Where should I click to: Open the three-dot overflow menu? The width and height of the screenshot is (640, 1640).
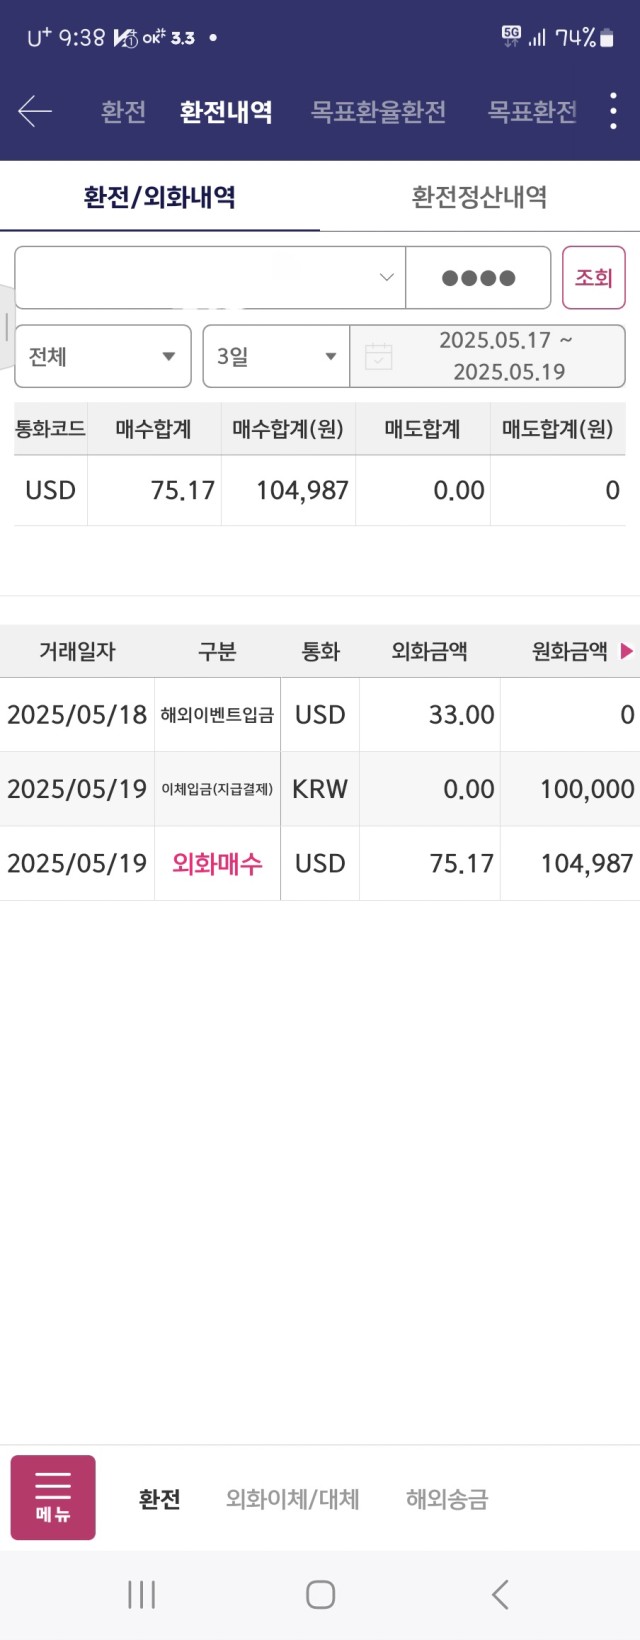pos(613,111)
